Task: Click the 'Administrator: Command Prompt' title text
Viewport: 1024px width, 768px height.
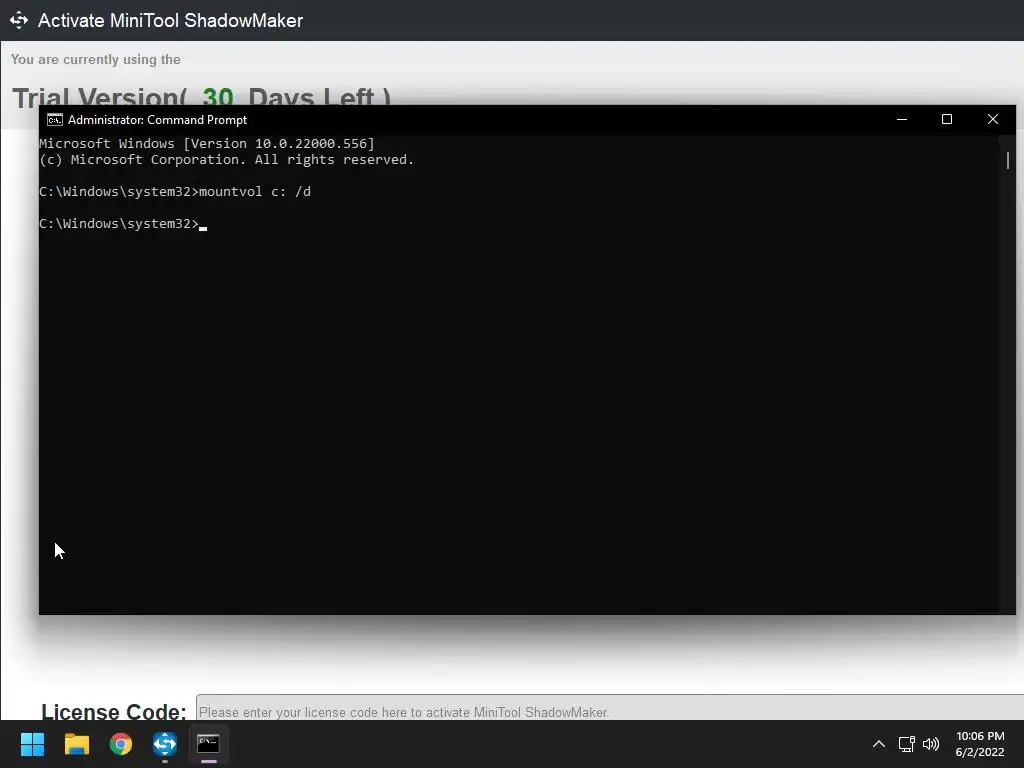Action: (x=157, y=120)
